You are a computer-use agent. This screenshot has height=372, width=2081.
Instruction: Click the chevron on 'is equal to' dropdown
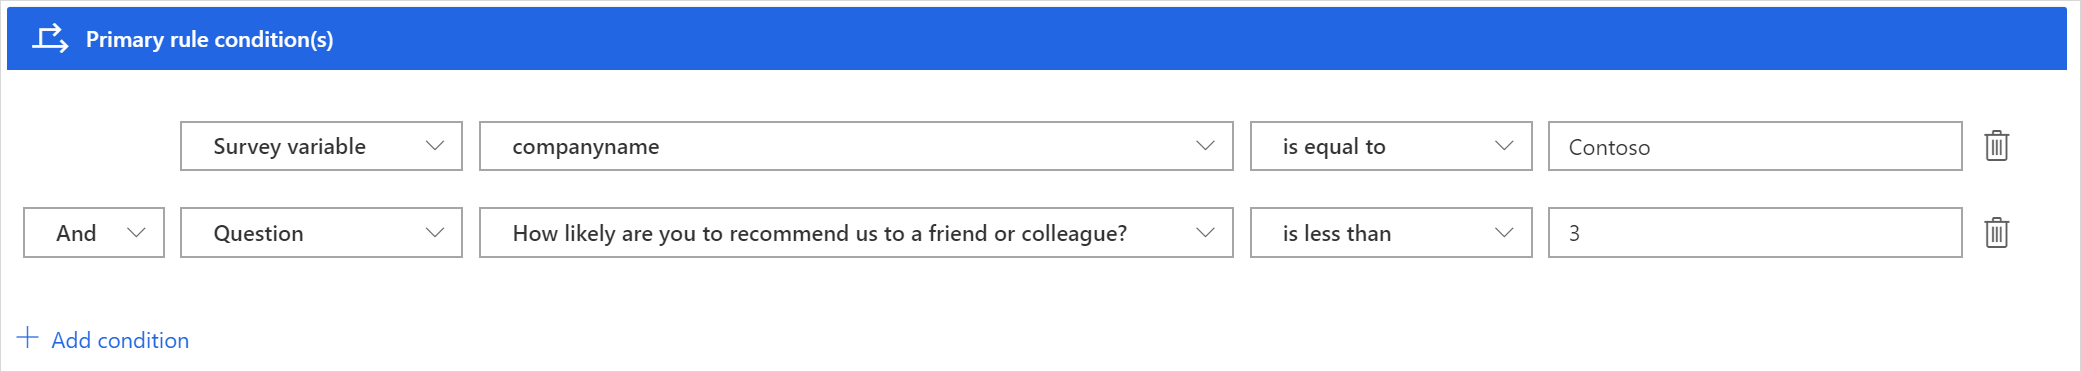[x=1504, y=146]
